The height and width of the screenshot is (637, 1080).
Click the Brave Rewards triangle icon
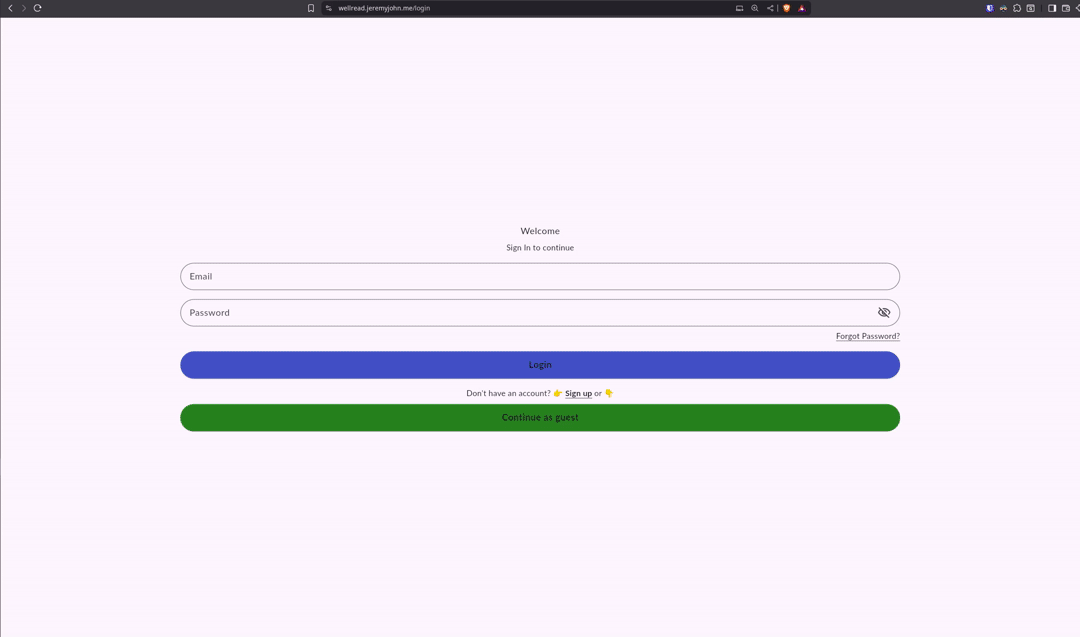coord(801,8)
